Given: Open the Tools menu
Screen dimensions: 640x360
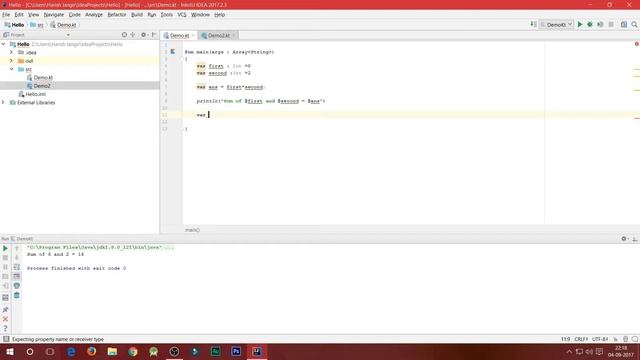Looking at the screenshot, I should [167, 14].
